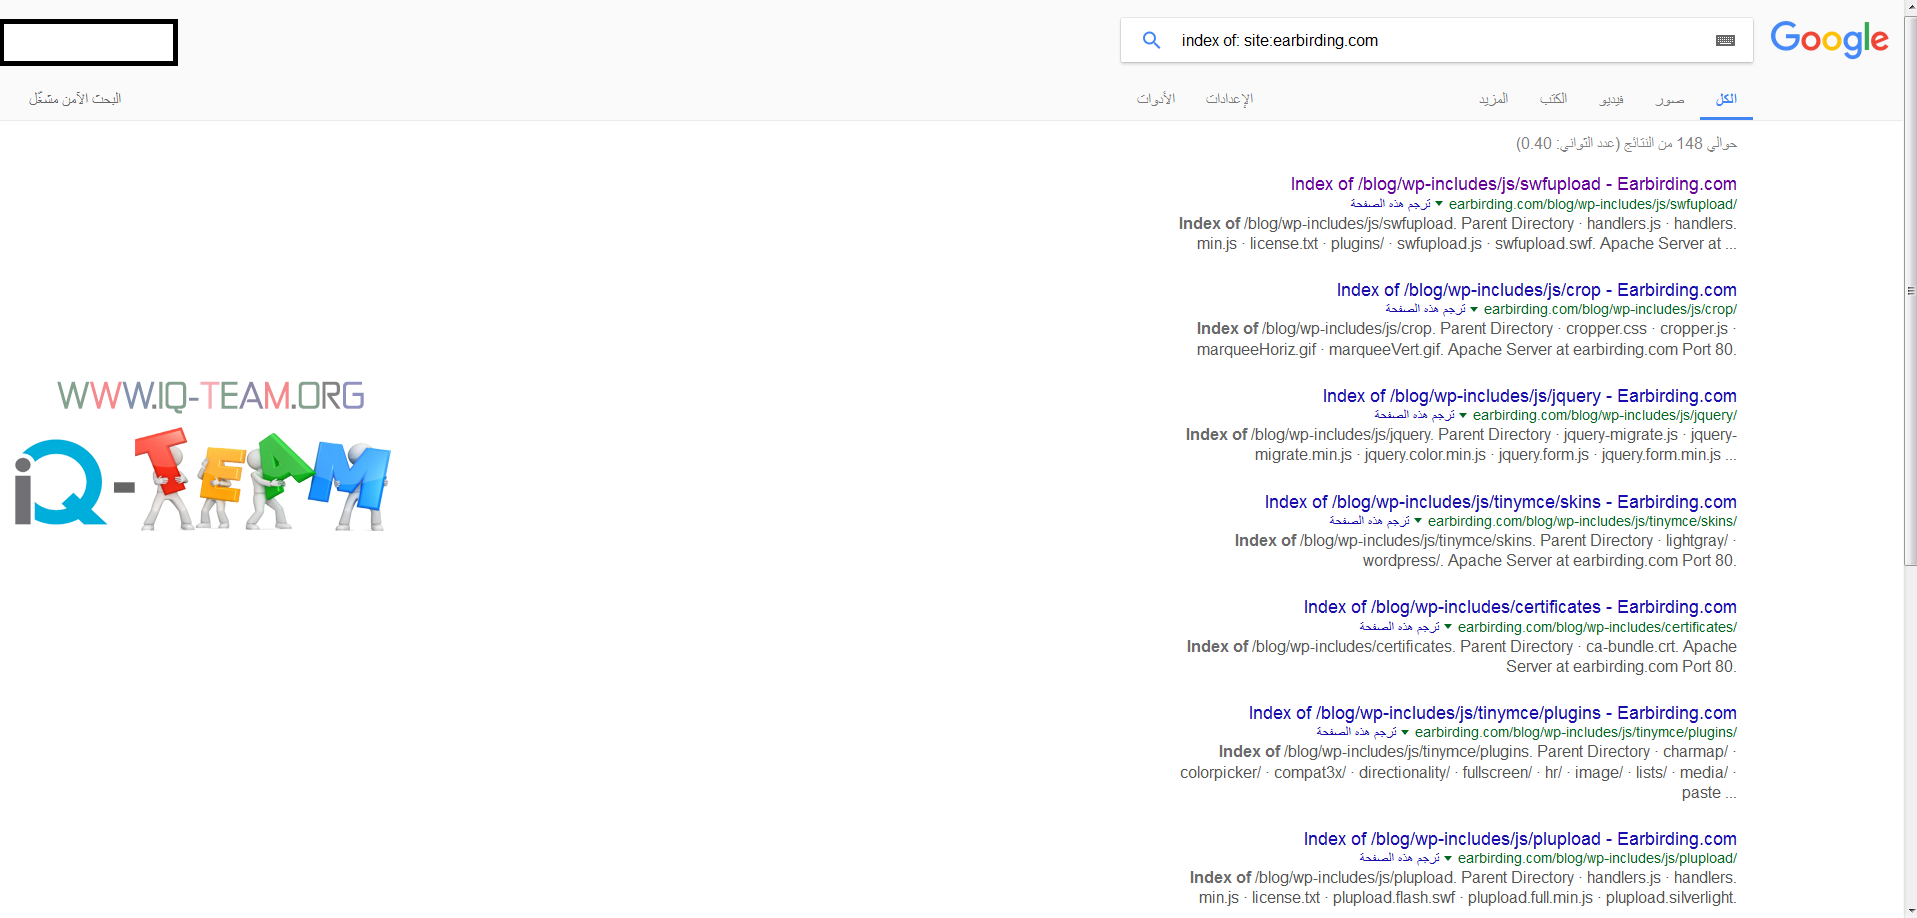The height and width of the screenshot is (918, 1917).
Task: Expand the dropdown arrow beside the crop URL
Action: [x=1474, y=309]
